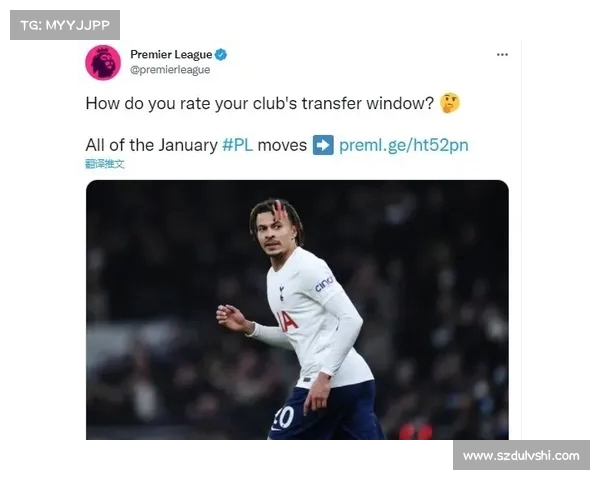Click the "All of the January" text
Viewport: 600px width, 480px height.
[x=152, y=145]
